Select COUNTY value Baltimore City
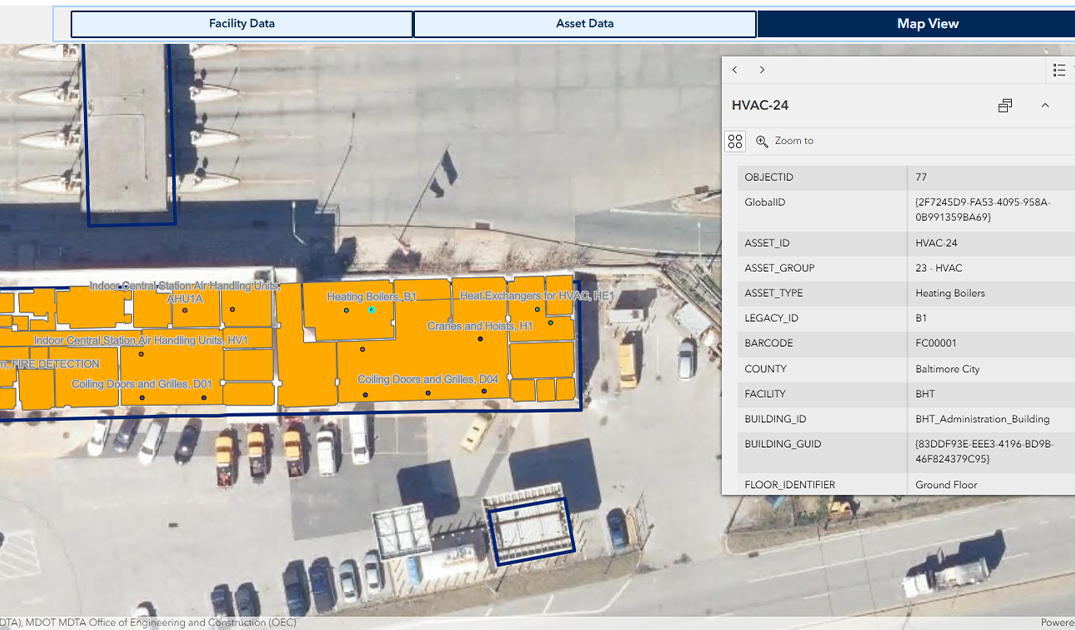The height and width of the screenshot is (630, 1075). click(x=947, y=369)
